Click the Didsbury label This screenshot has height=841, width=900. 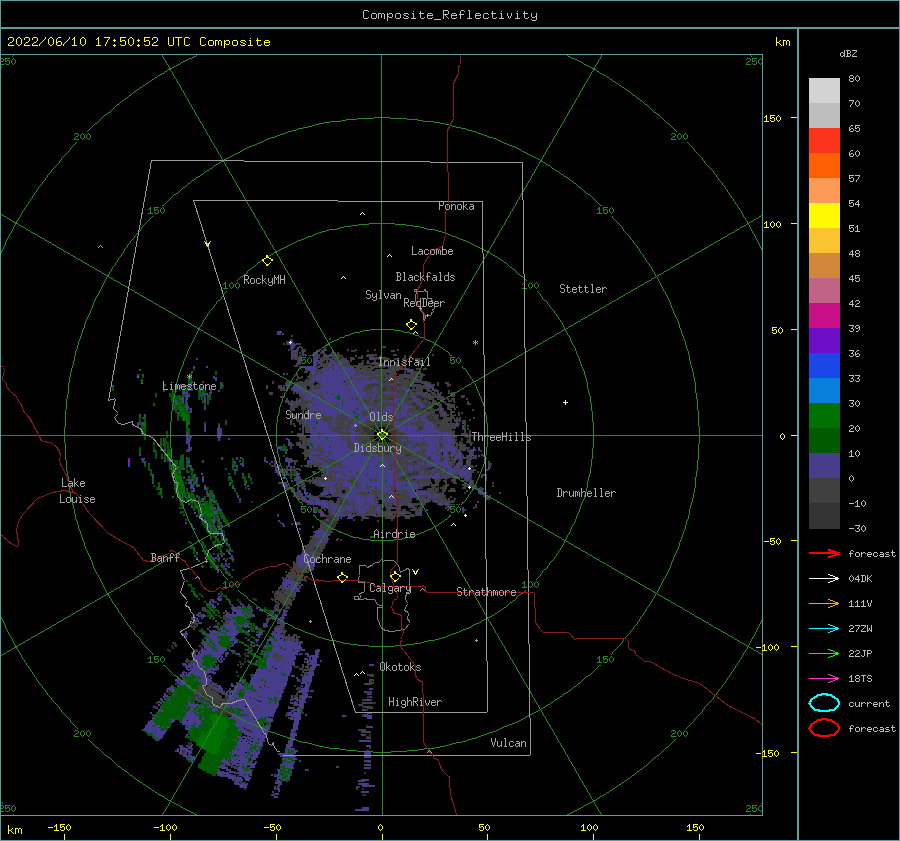[377, 448]
